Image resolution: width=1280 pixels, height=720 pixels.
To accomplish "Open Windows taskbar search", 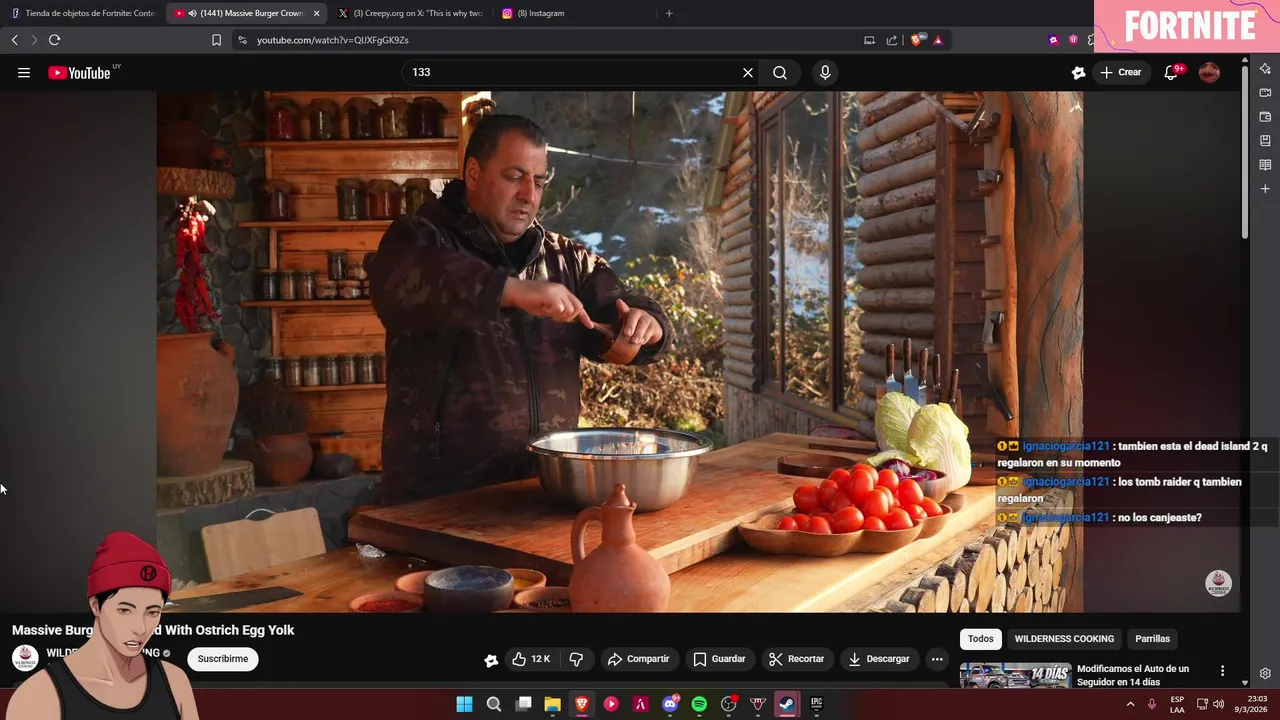I will click(494, 704).
